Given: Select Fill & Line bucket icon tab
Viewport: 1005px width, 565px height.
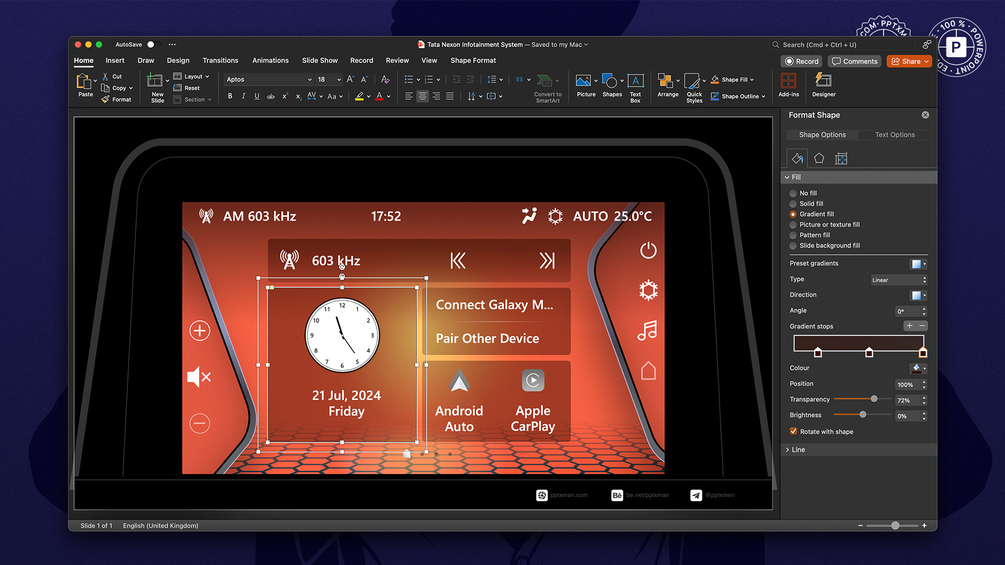Looking at the screenshot, I should coord(797,158).
